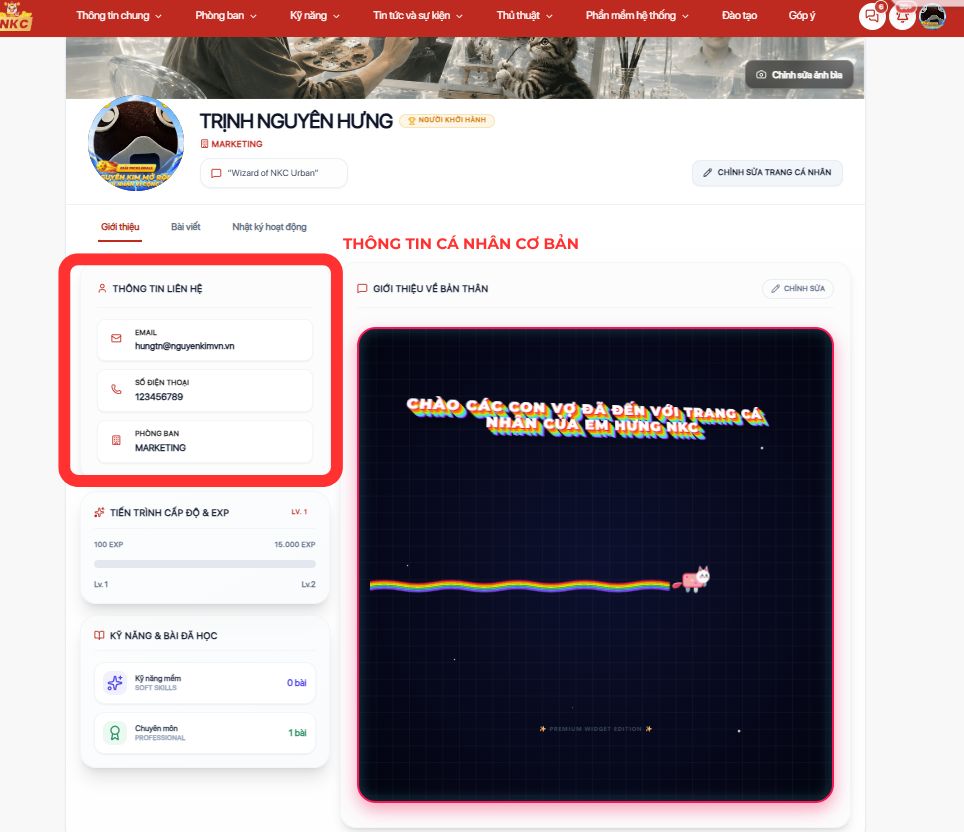Viewport: 964px width, 832px height.
Task: Click the name TRỊNH NGUYÊN HƯNG
Action: [x=296, y=121]
